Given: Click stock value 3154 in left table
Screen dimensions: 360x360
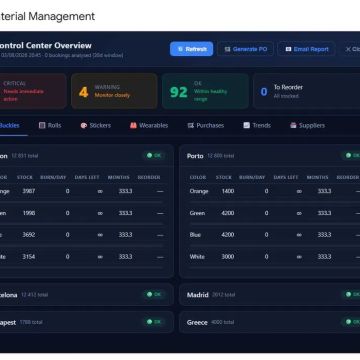Looking at the screenshot, I should 29,257.
